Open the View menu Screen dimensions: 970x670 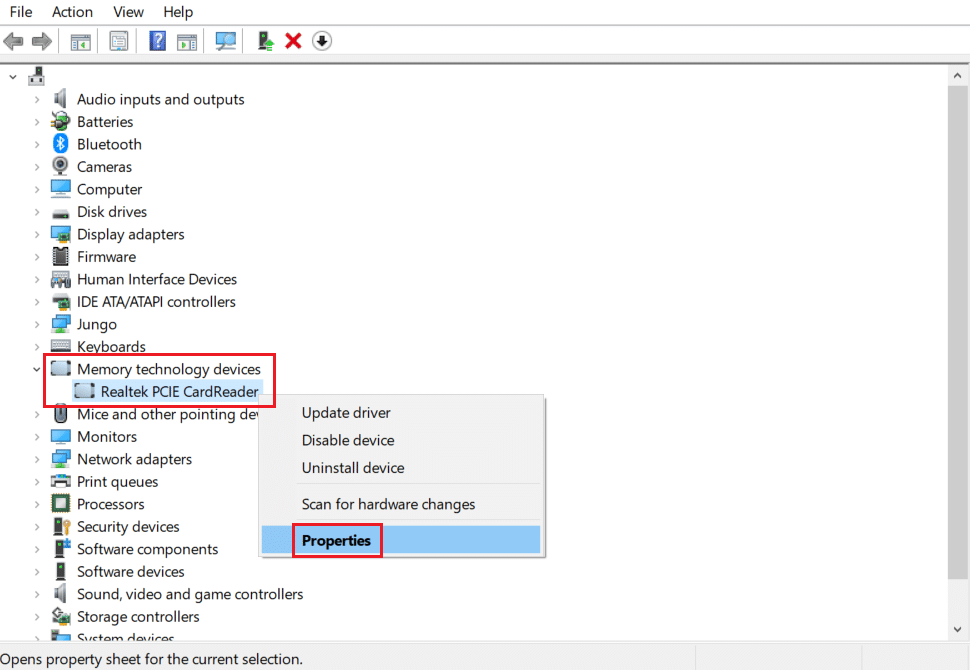coord(128,12)
